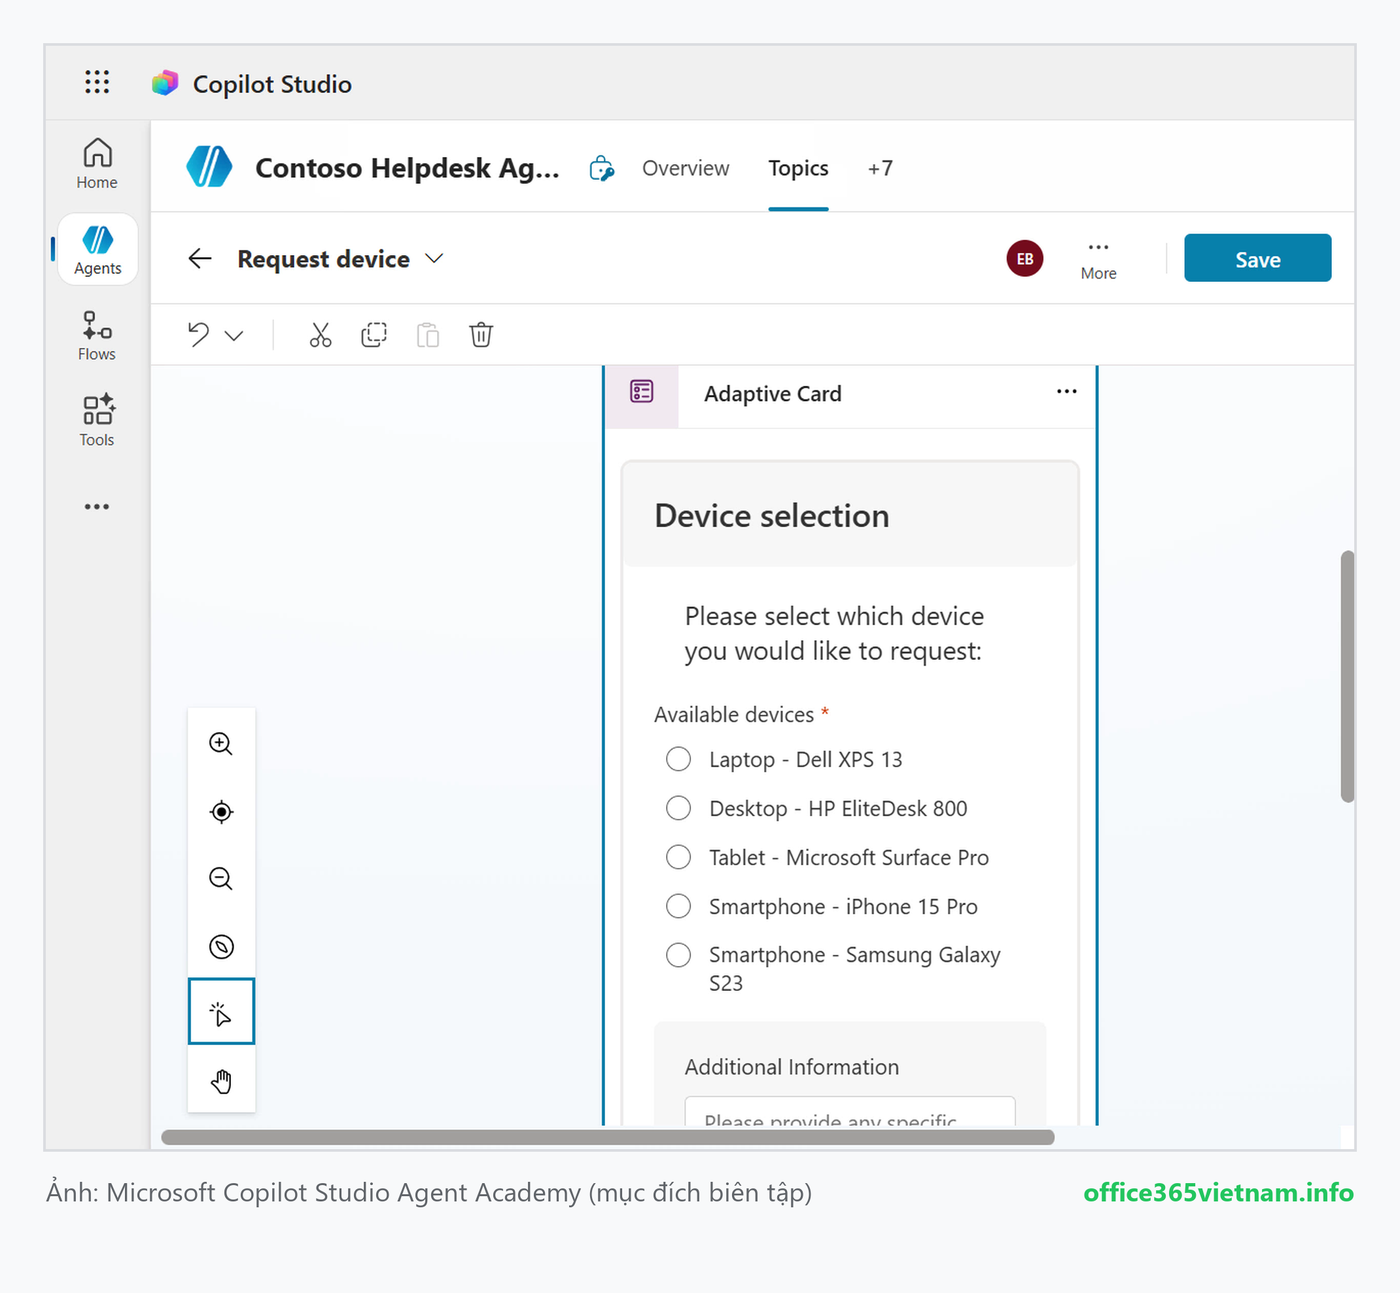Click the 'Adaptive Card' node title
The width and height of the screenshot is (1400, 1293).
(773, 394)
